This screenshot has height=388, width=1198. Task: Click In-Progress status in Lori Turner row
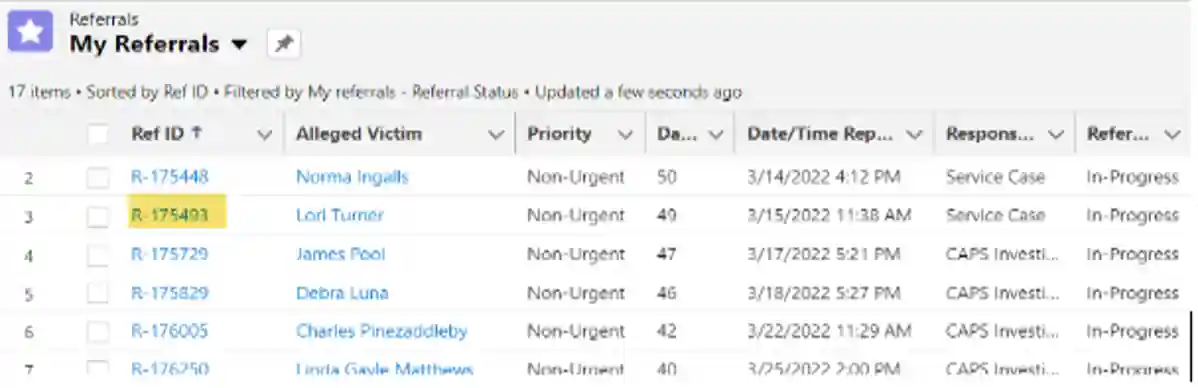coord(1132,215)
